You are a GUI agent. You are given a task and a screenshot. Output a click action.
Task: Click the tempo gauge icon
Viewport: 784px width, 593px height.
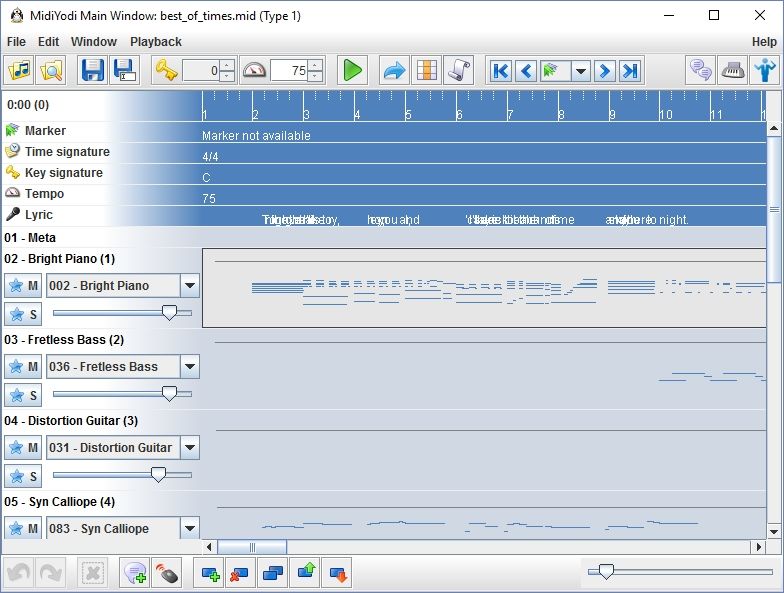(254, 70)
